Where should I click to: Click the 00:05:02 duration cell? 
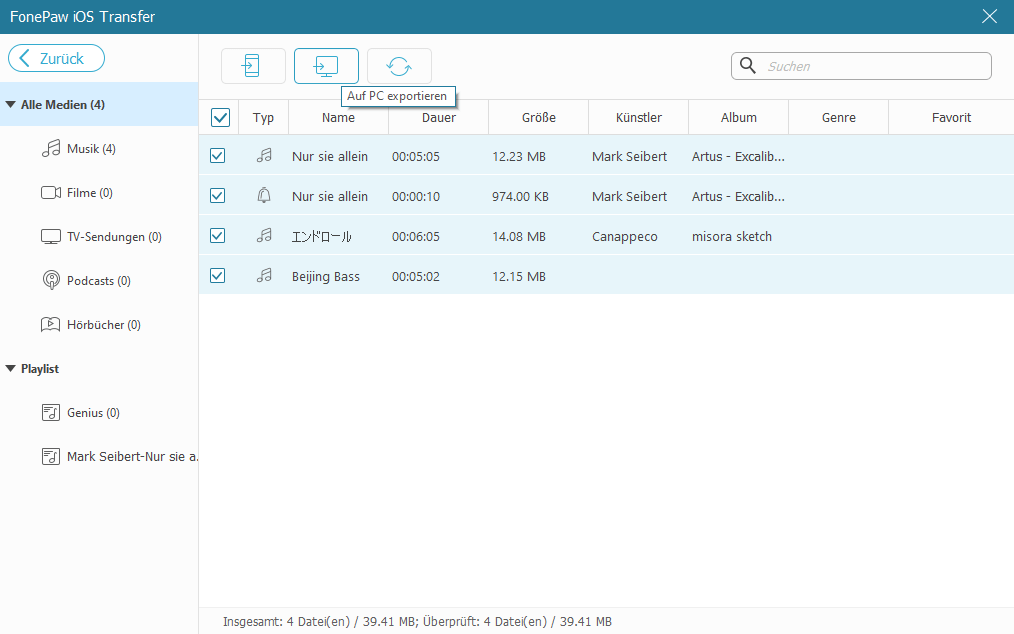[x=416, y=277]
